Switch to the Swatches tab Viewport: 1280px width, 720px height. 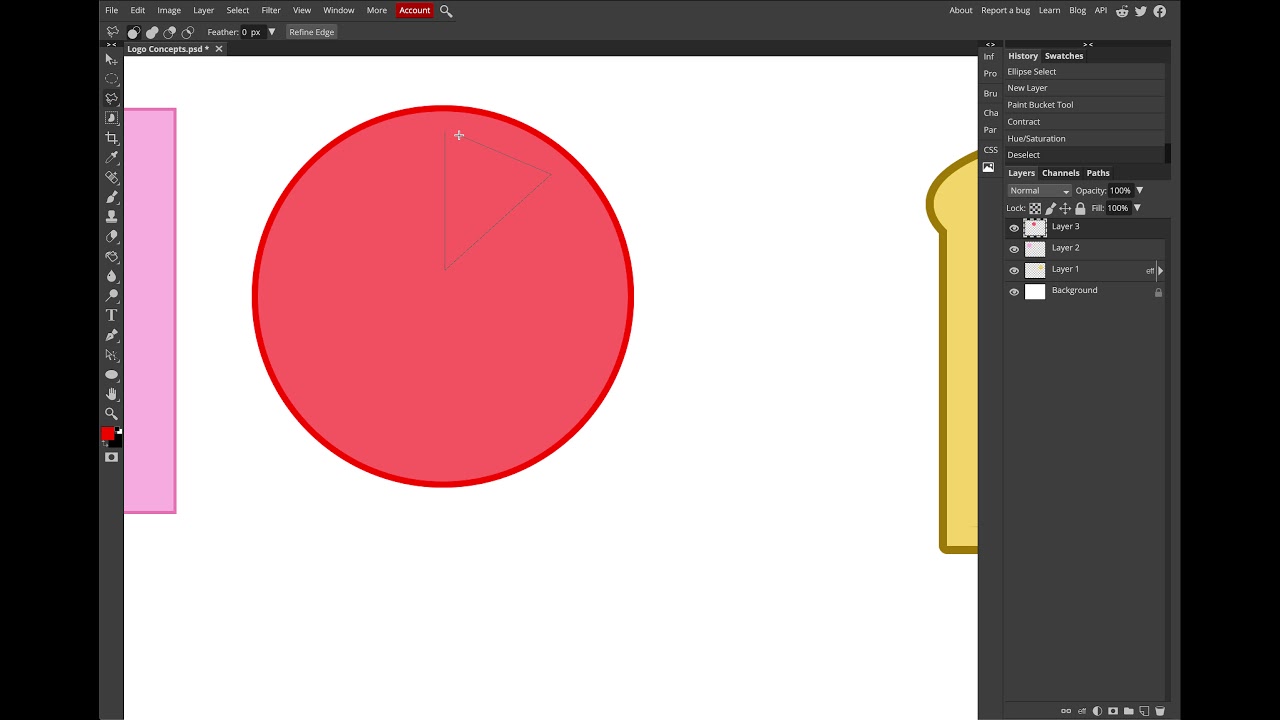(x=1064, y=56)
